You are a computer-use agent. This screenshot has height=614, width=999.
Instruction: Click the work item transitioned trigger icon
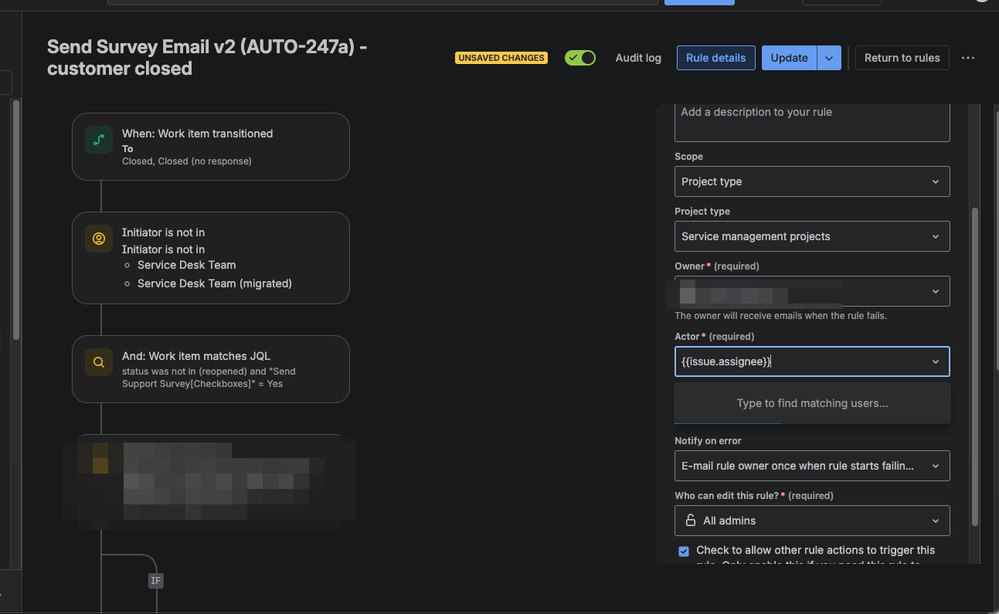(x=98, y=140)
